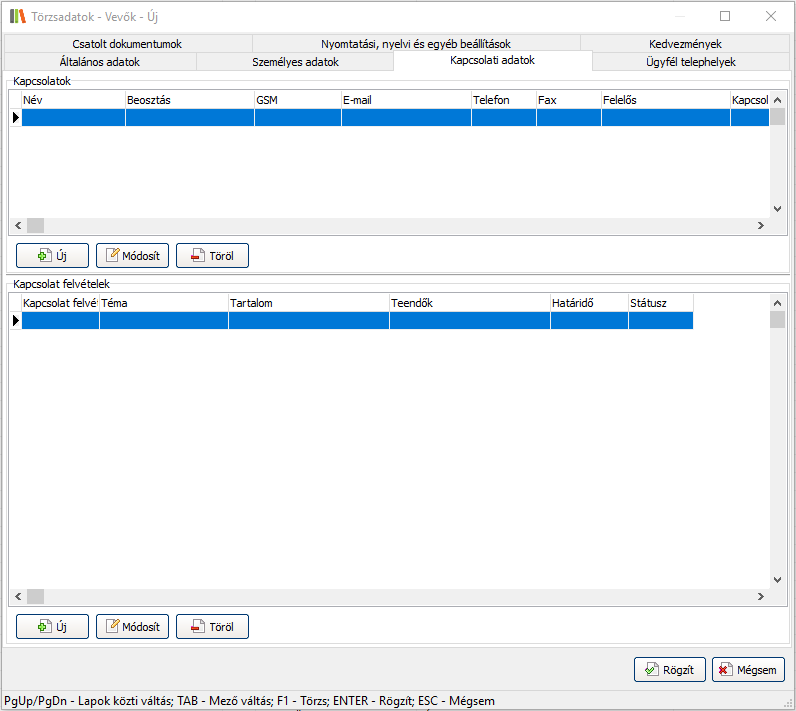Click the Új button under Kapcsolatok
This screenshot has height=711, width=796.
(53, 255)
